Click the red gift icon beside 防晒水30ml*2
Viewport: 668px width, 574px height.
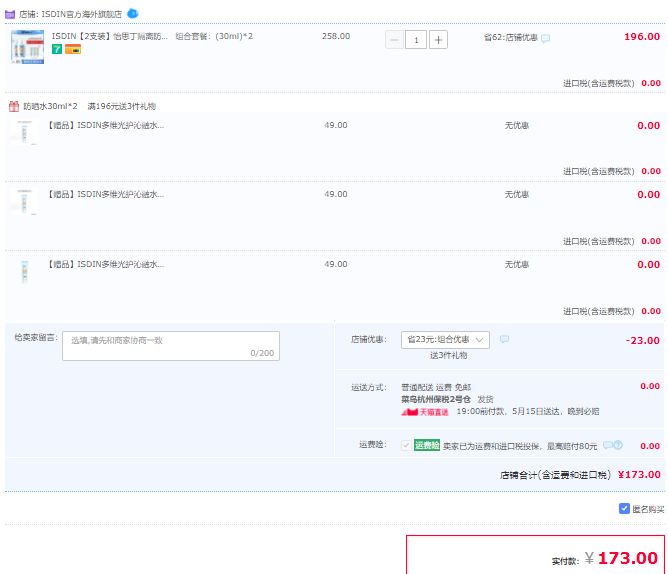click(14, 106)
